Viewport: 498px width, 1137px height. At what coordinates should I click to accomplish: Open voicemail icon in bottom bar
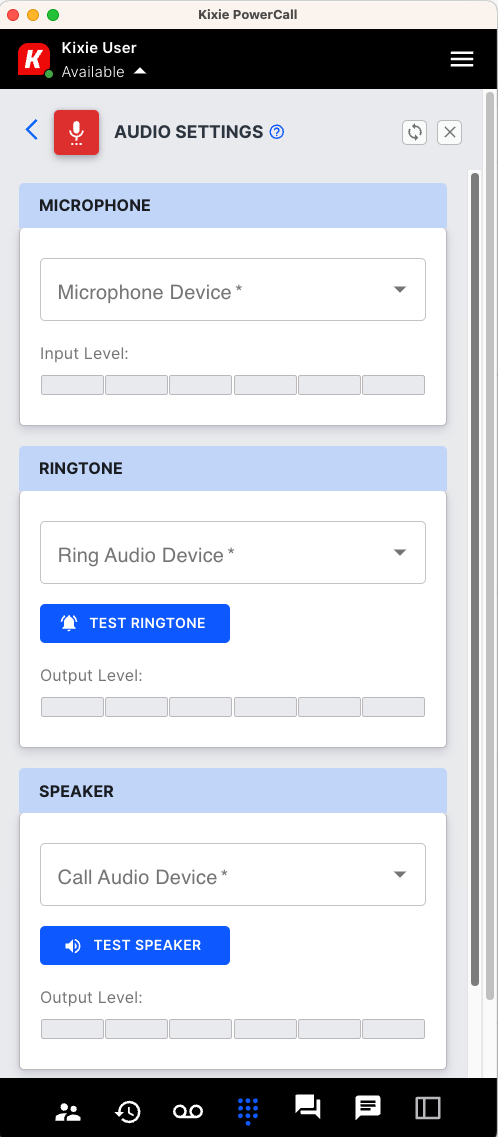tap(188, 1111)
